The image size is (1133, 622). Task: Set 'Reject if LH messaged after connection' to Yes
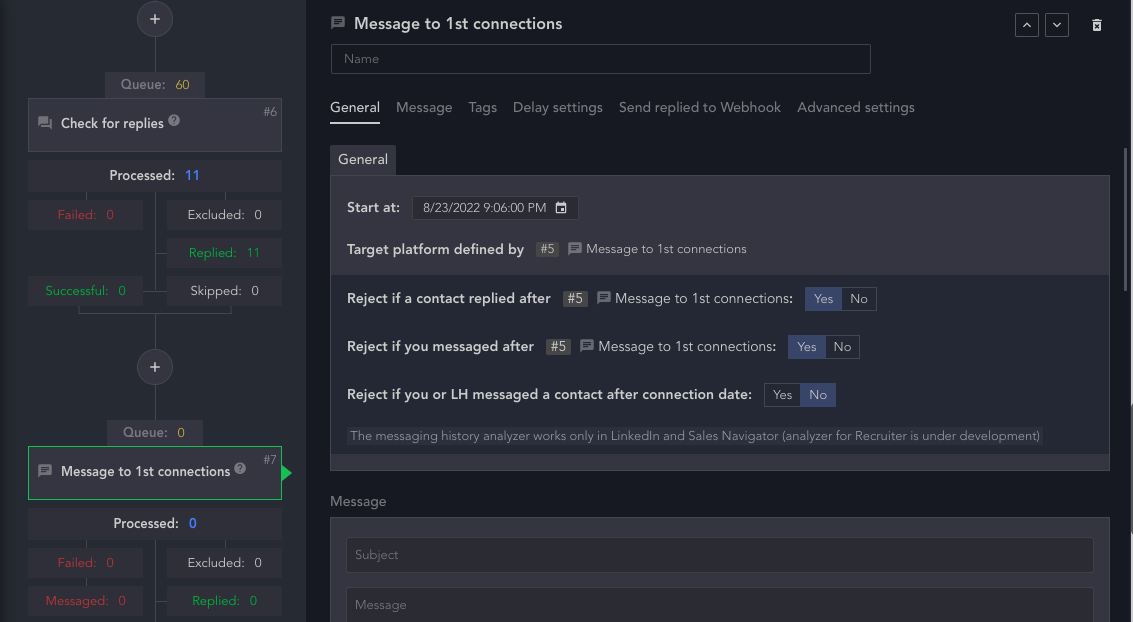[783, 395]
